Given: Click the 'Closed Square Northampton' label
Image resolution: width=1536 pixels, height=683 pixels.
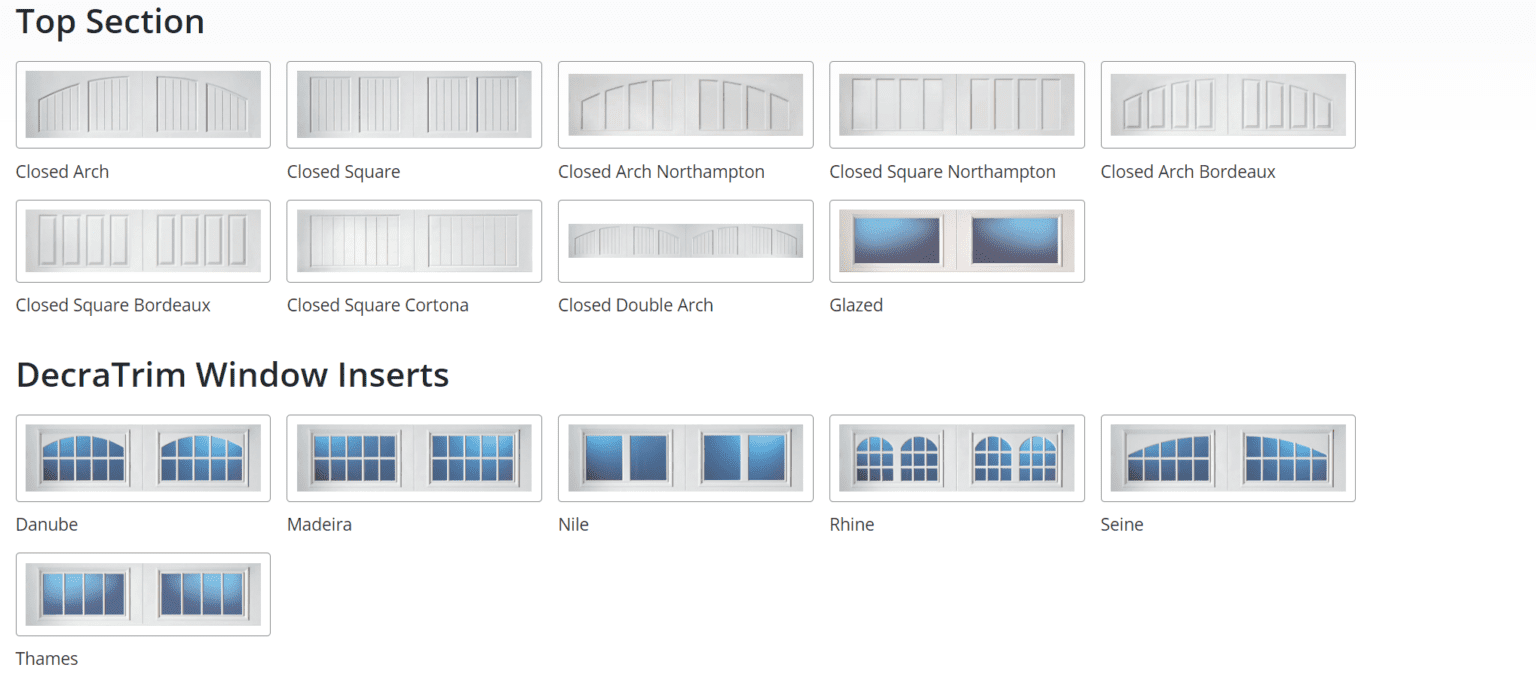Looking at the screenshot, I should 942,172.
